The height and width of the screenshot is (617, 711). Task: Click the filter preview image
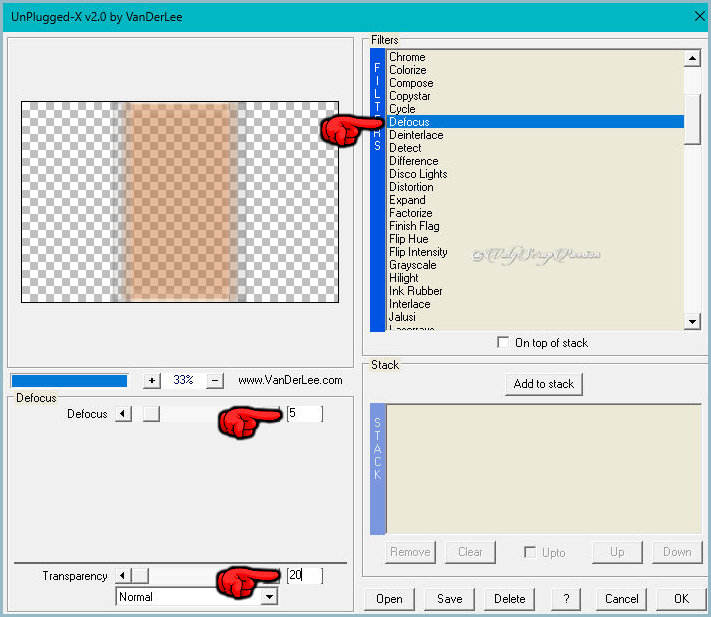click(x=180, y=202)
